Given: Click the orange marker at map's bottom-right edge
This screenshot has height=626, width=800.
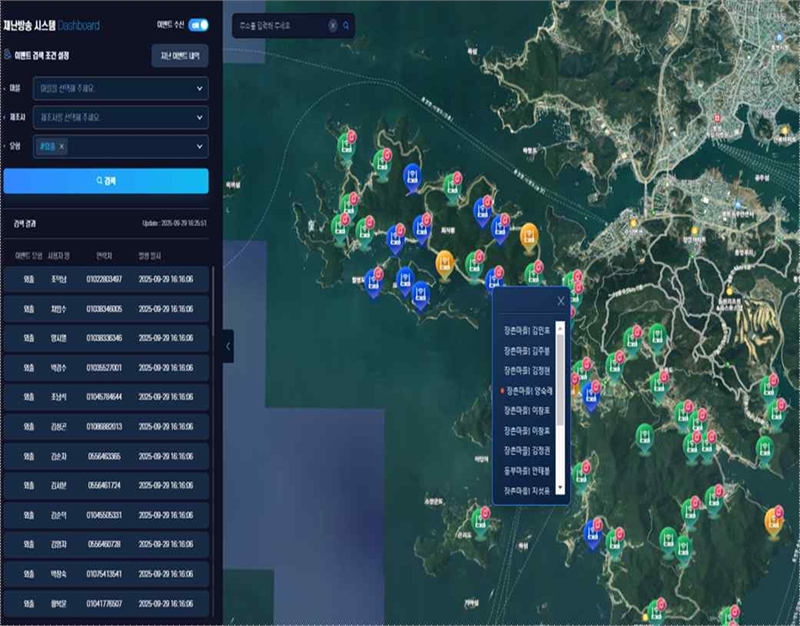Looking at the screenshot, I should tap(774, 519).
